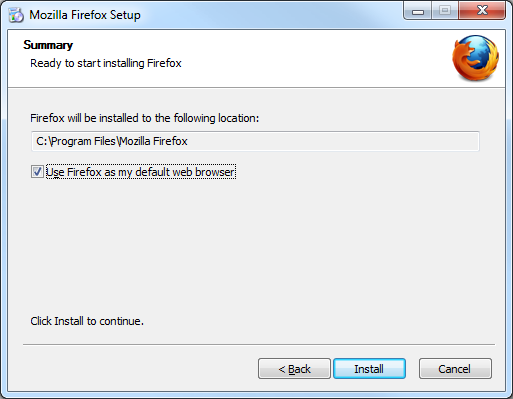Click the 'Use Firefox as my default web browser' label

click(x=141, y=172)
